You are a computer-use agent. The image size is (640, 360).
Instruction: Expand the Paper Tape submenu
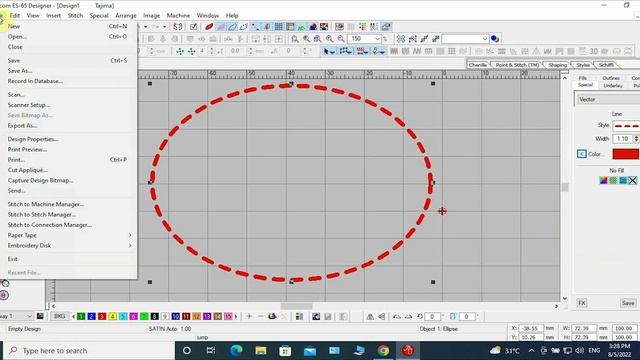pos(69,235)
